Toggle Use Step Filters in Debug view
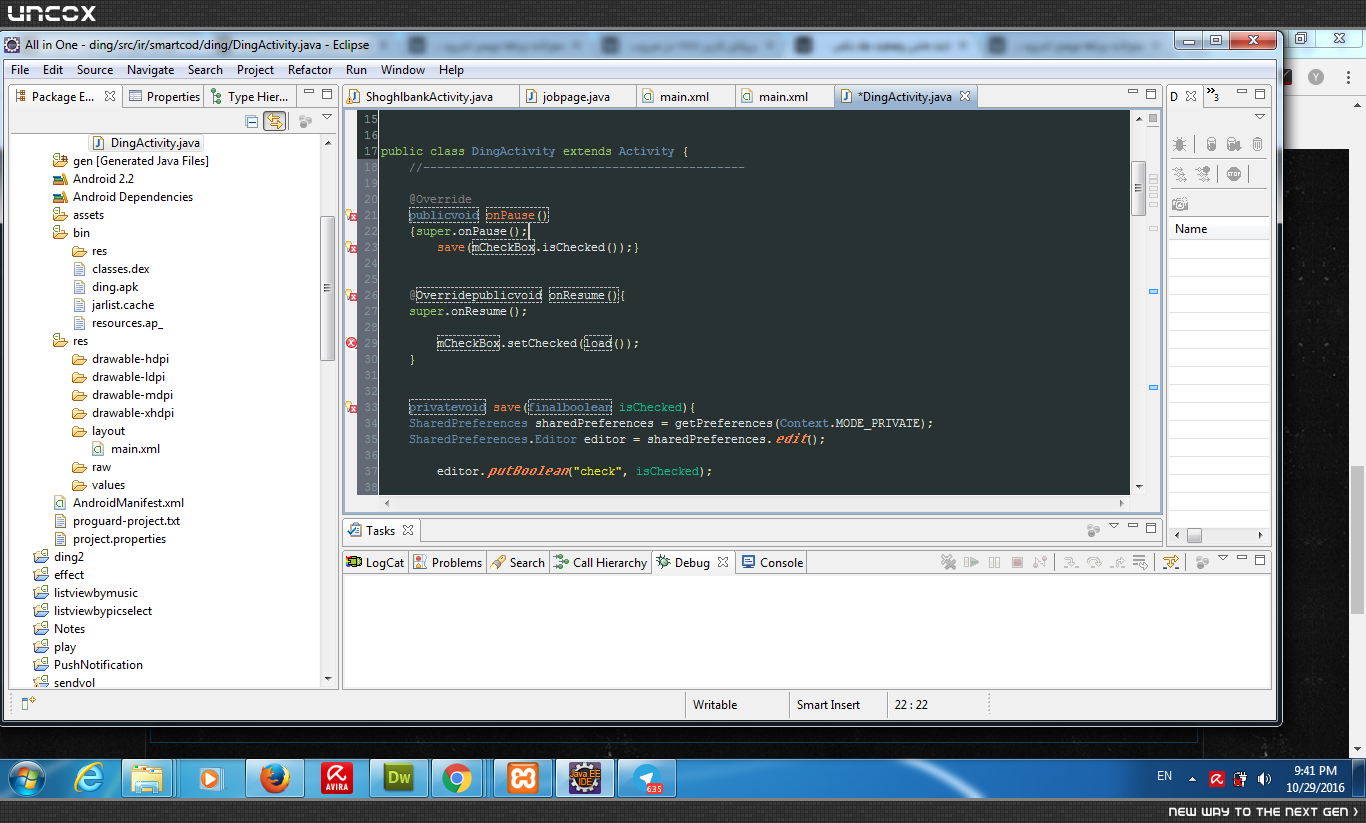This screenshot has width=1366, height=823. click(1171, 563)
